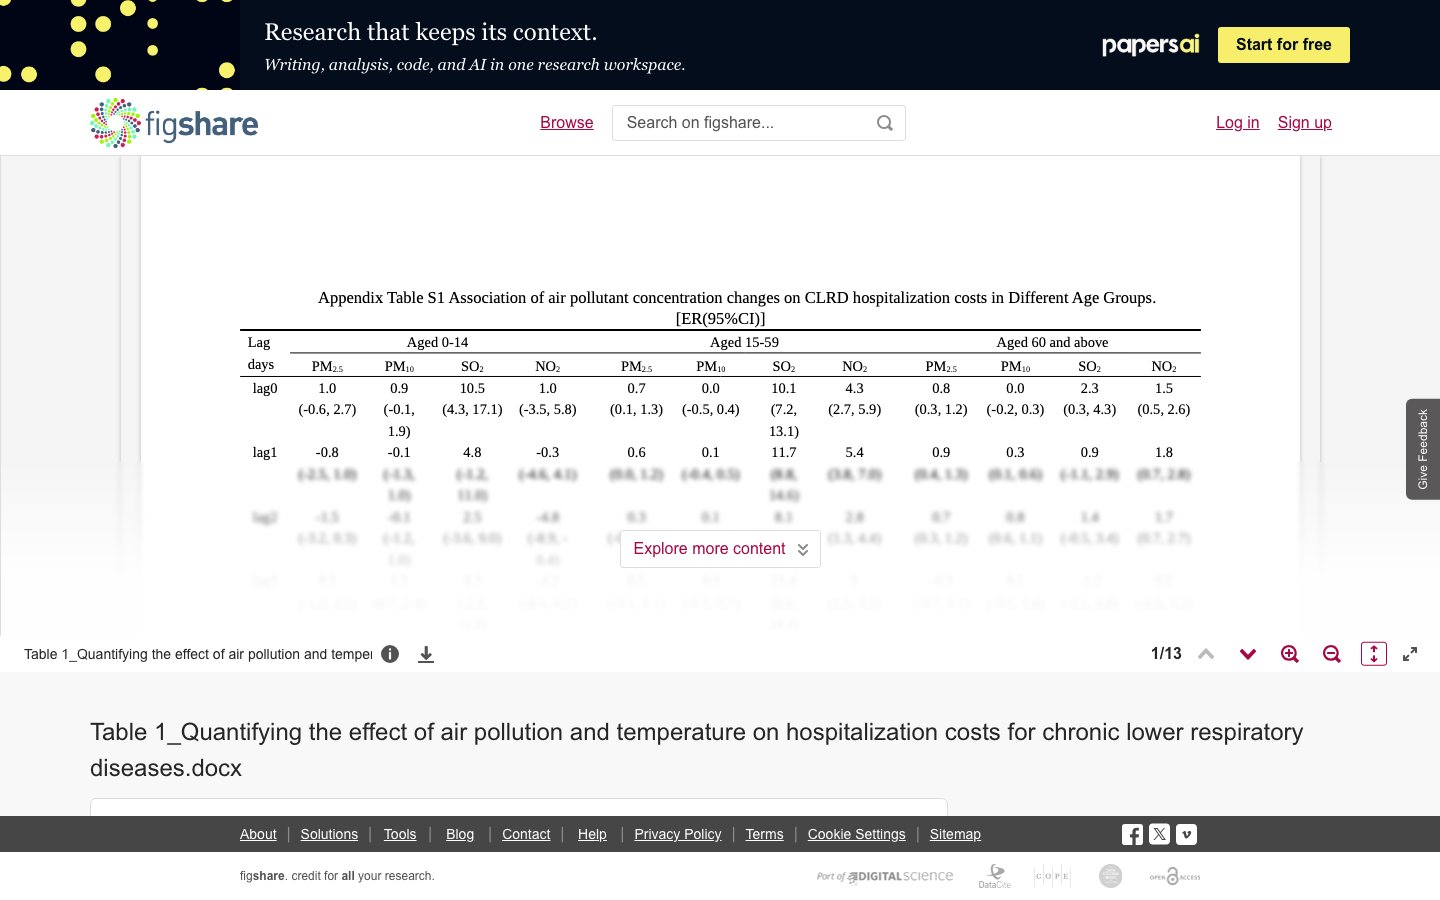This screenshot has width=1440, height=900.
Task: Open file info icon
Action: [390, 654]
